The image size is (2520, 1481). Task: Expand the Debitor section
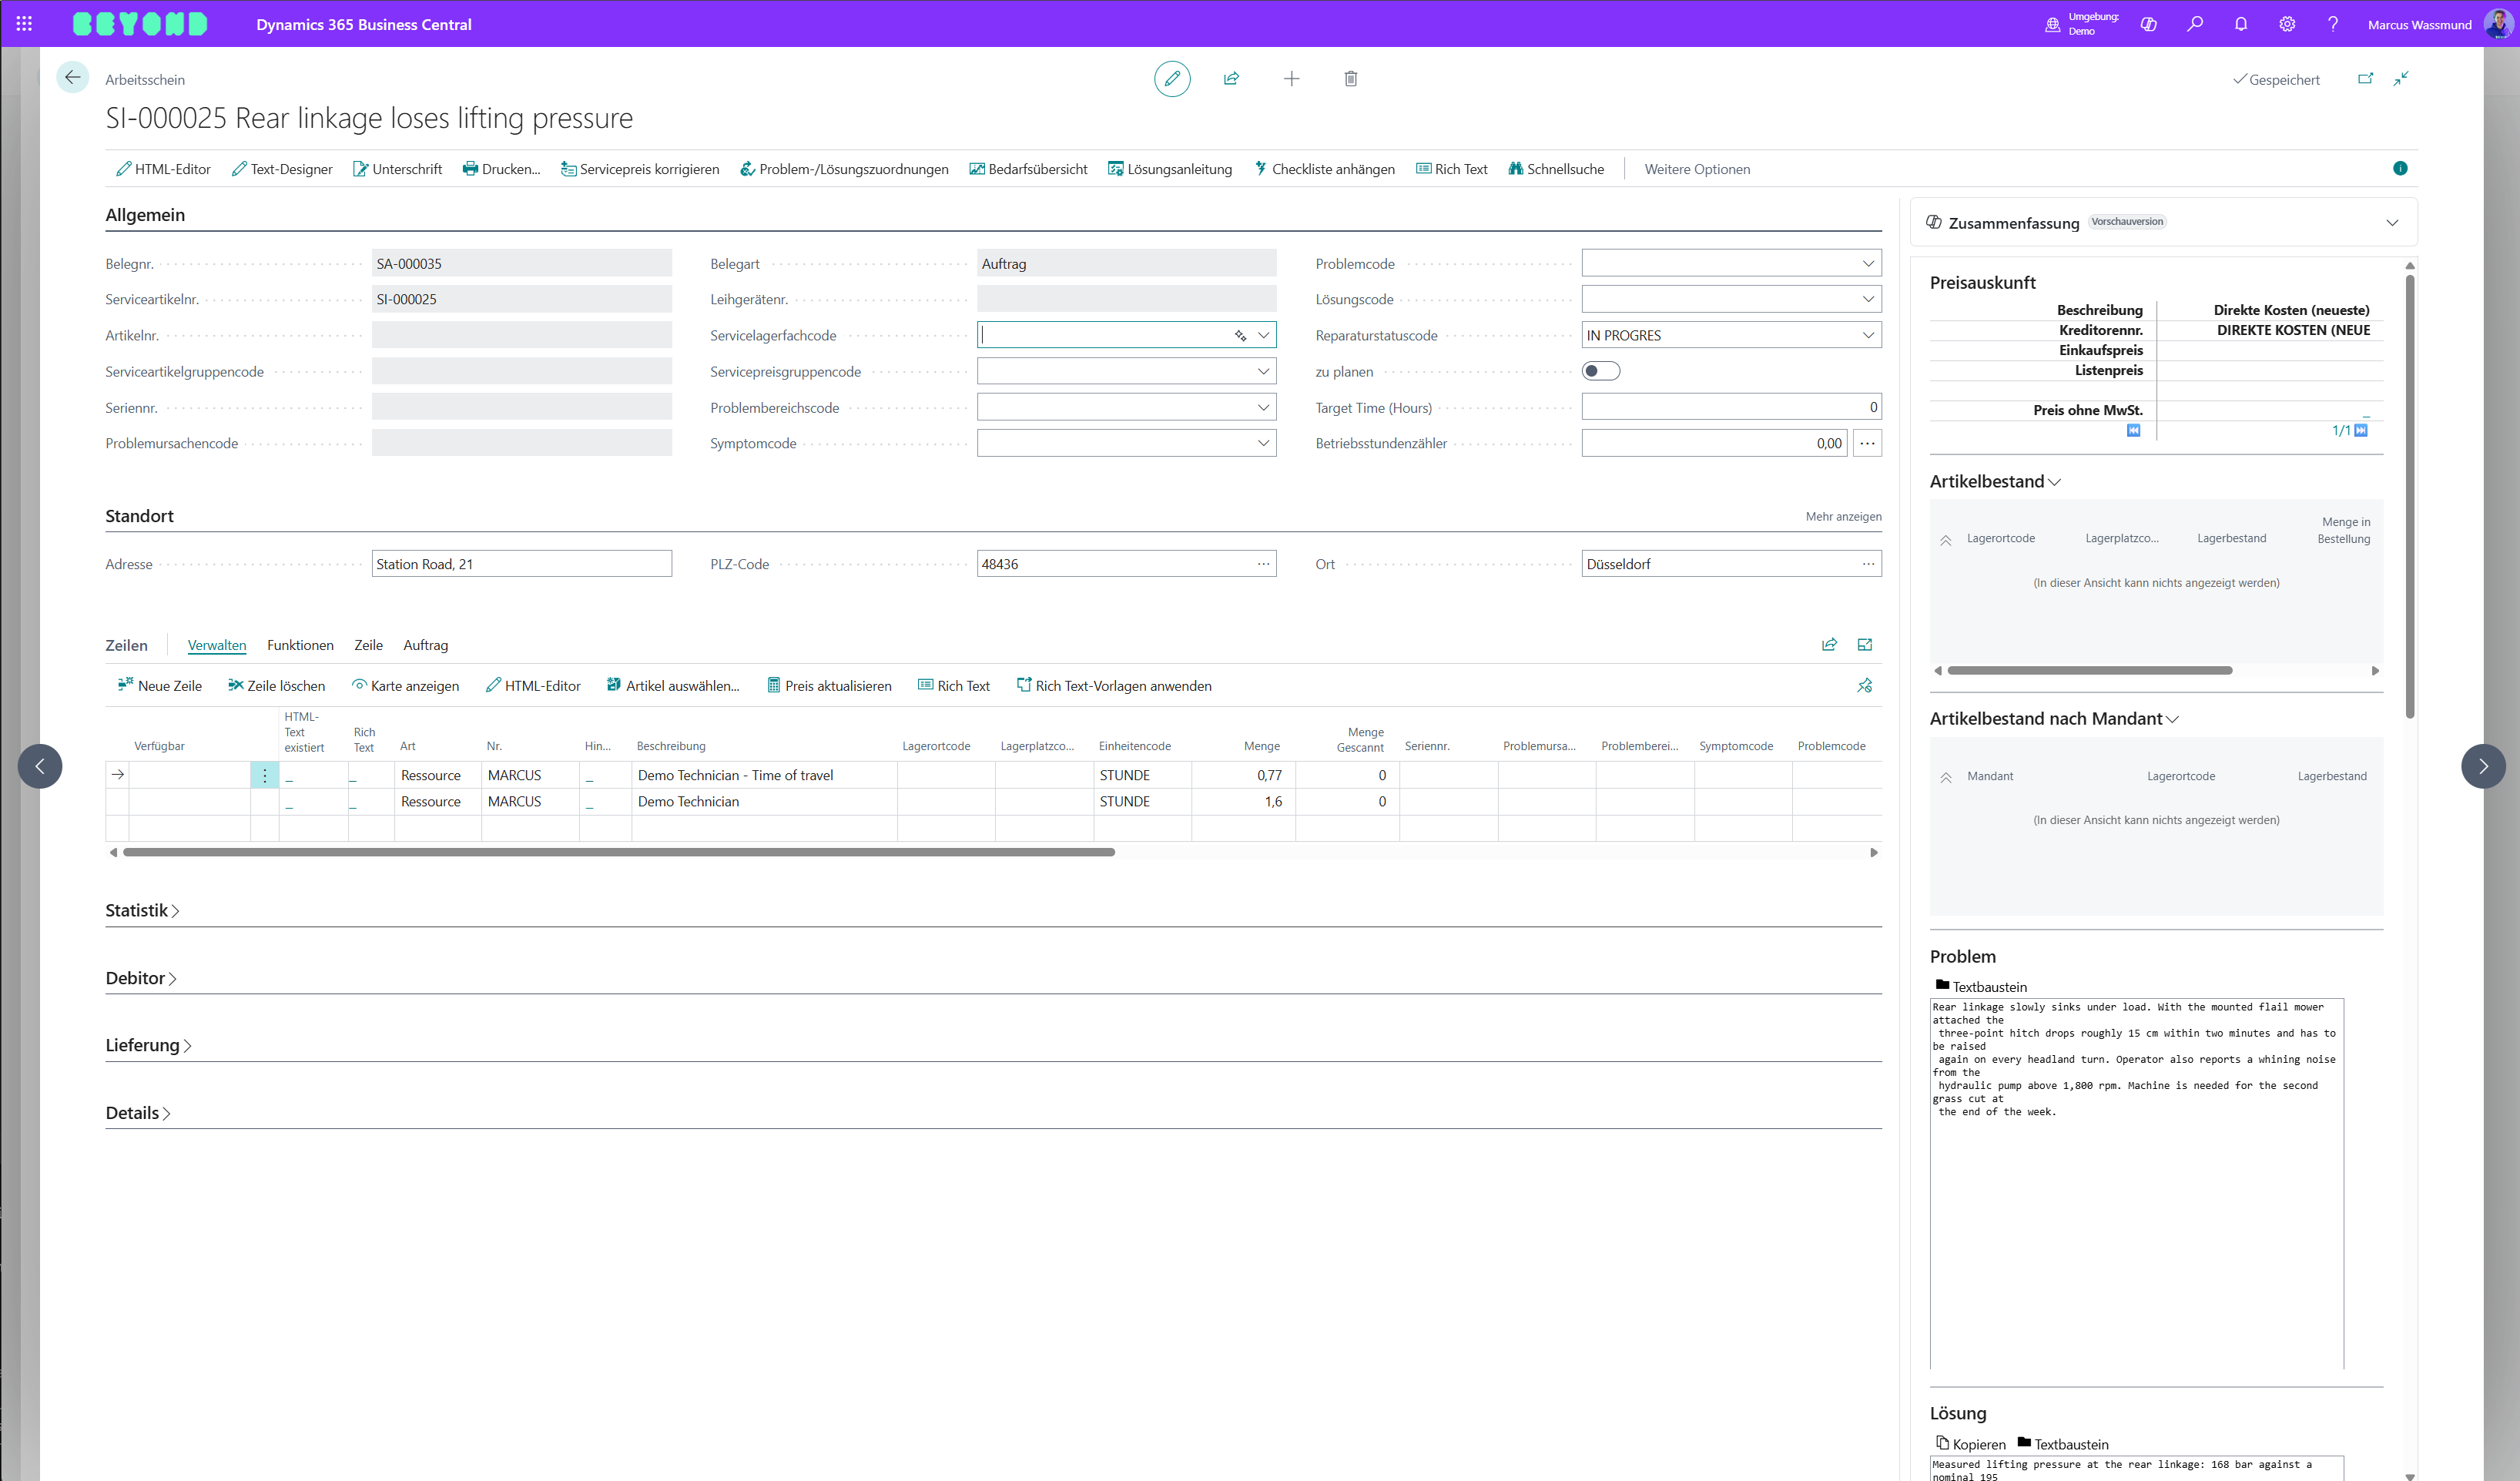coord(141,978)
